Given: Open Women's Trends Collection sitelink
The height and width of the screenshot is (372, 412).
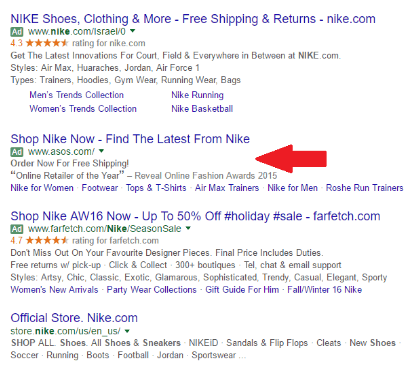Looking at the screenshot, I should tap(83, 109).
